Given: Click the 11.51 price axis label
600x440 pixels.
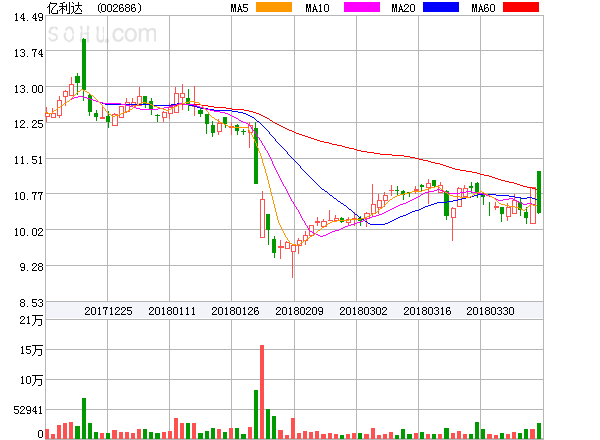Looking at the screenshot, I should coord(29,160).
